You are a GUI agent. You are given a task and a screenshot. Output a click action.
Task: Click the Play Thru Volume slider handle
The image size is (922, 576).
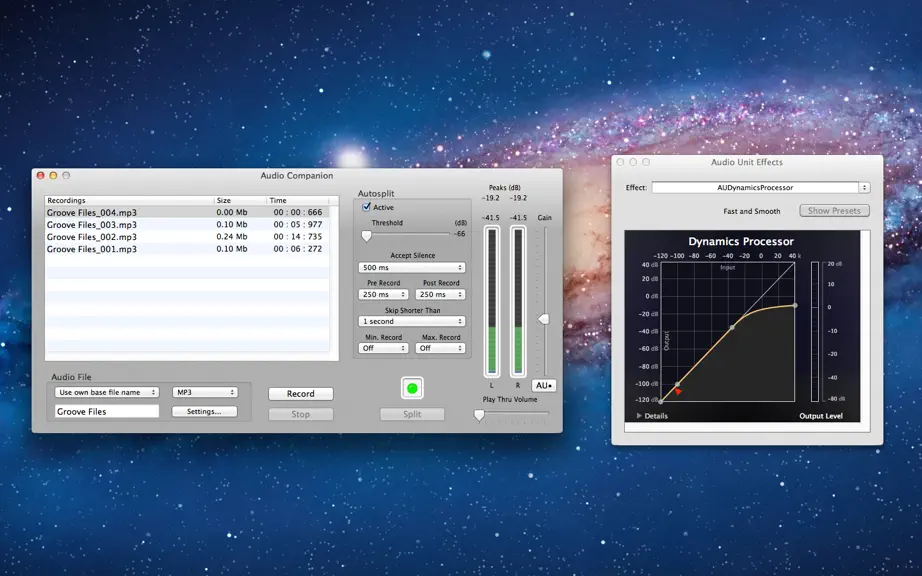click(x=479, y=416)
